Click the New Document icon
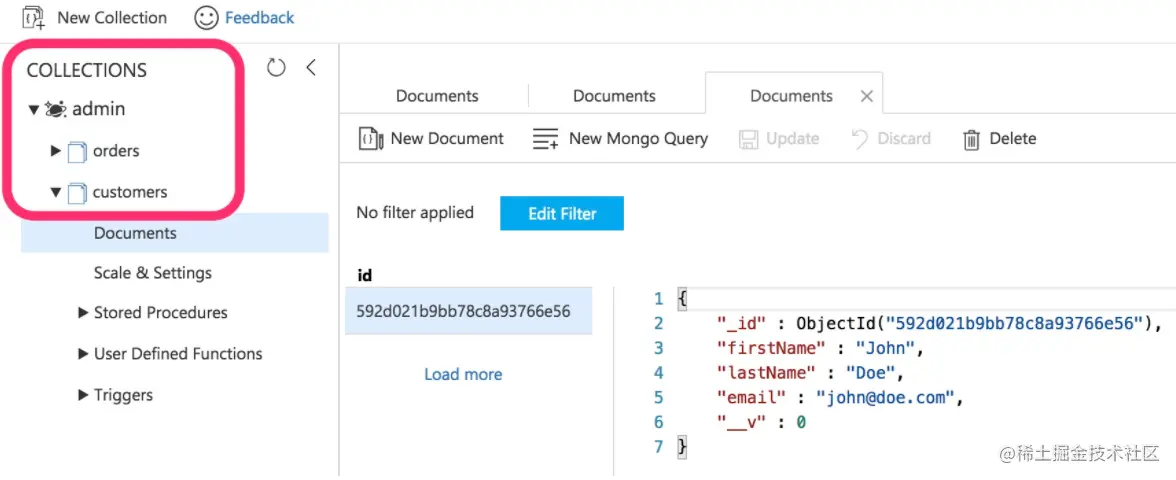The width and height of the screenshot is (1176, 480). (x=371, y=139)
